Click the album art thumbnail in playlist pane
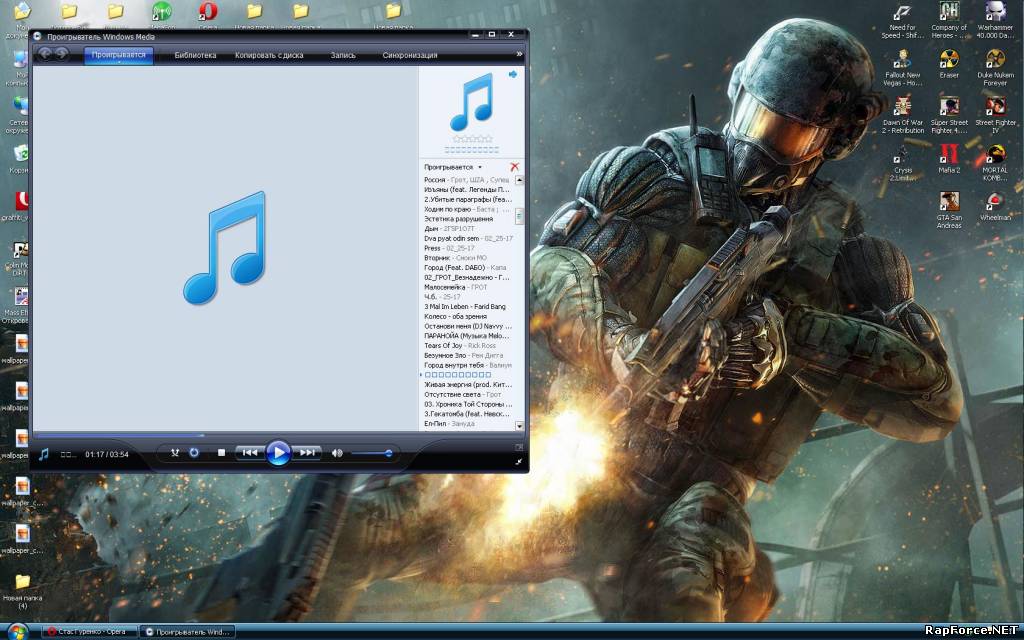The height and width of the screenshot is (640, 1024). pos(472,102)
